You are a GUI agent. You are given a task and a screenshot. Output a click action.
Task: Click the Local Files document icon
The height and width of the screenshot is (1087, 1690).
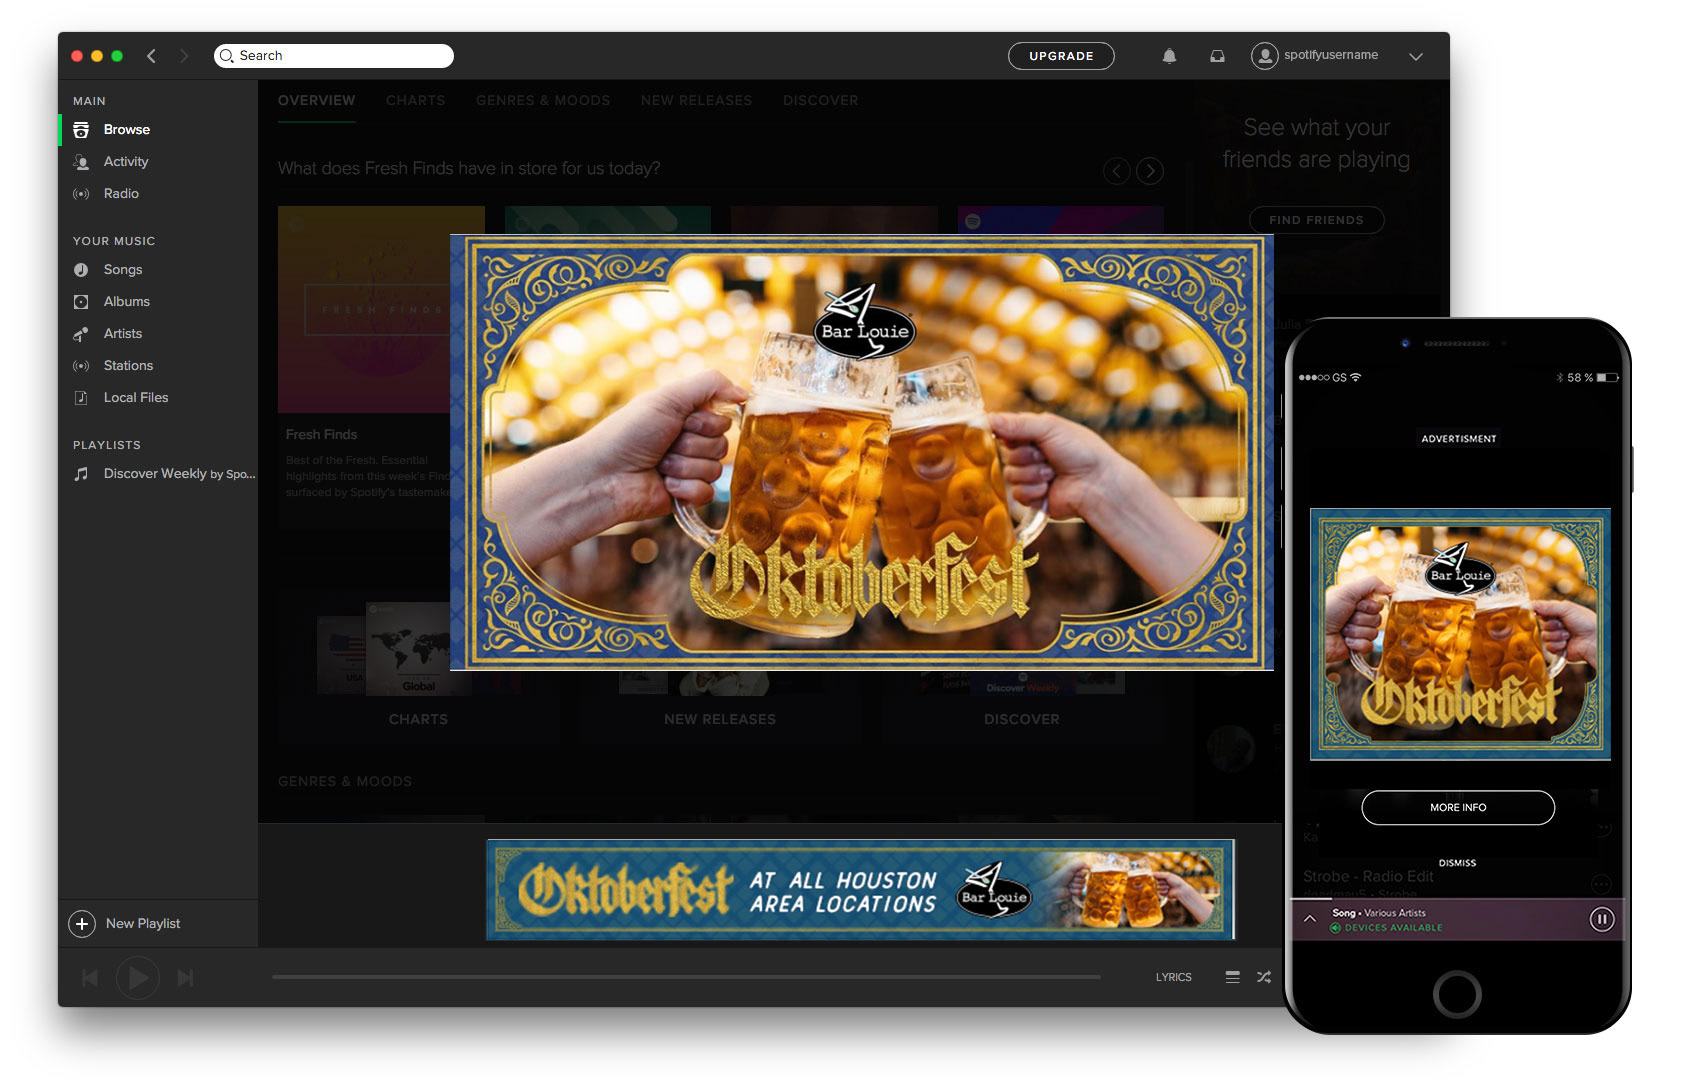click(x=81, y=398)
